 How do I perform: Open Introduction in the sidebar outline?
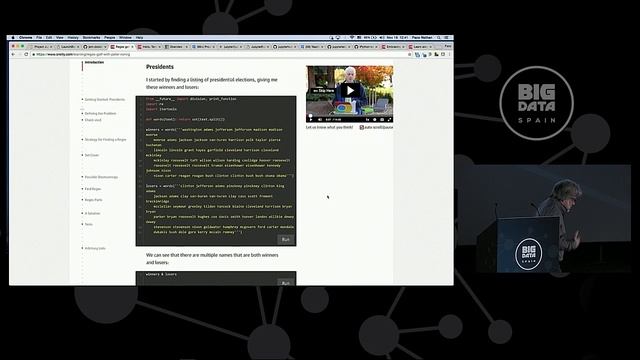(94, 62)
